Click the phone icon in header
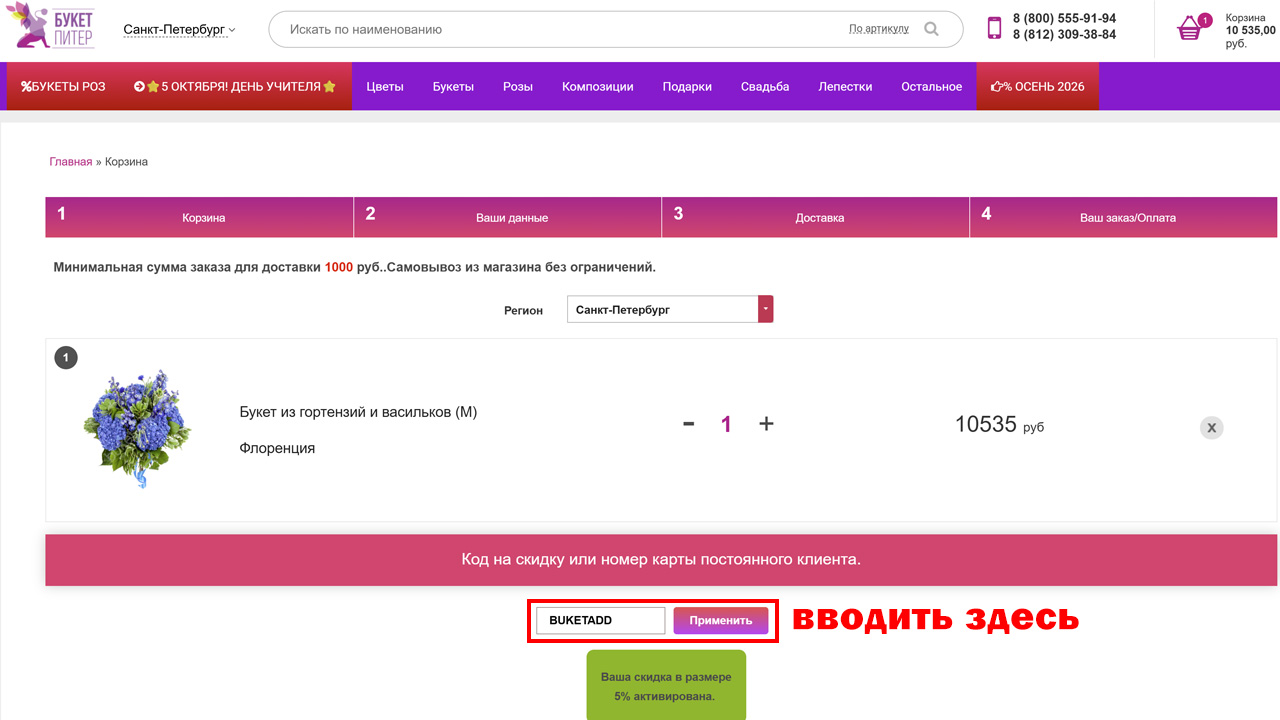 click(x=994, y=28)
